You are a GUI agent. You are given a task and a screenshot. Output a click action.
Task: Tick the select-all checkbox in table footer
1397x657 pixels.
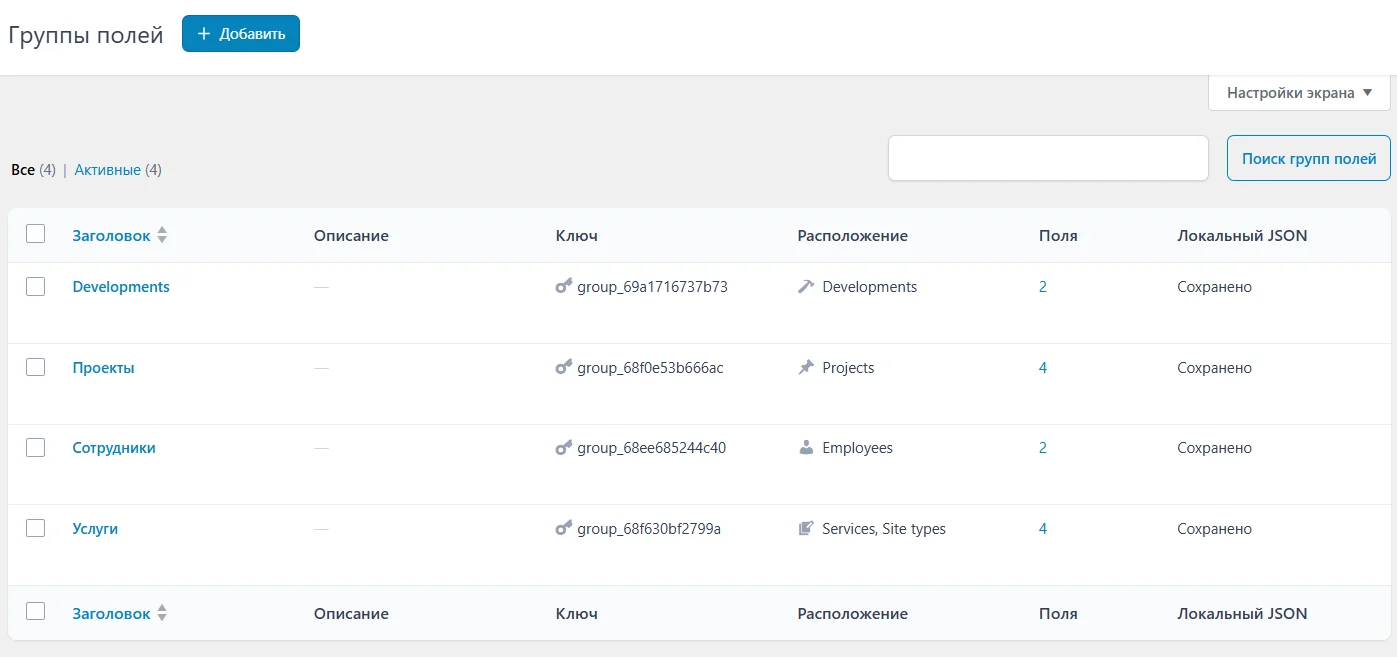36,612
